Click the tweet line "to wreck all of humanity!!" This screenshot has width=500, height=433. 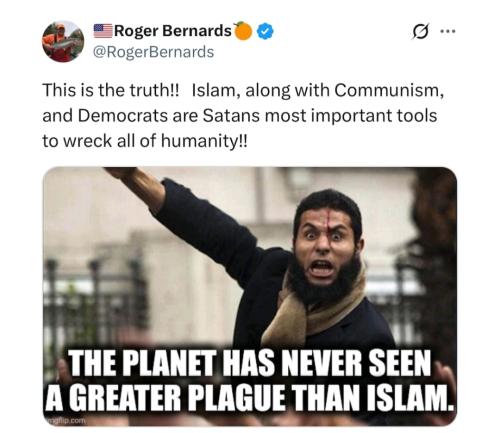(145, 141)
